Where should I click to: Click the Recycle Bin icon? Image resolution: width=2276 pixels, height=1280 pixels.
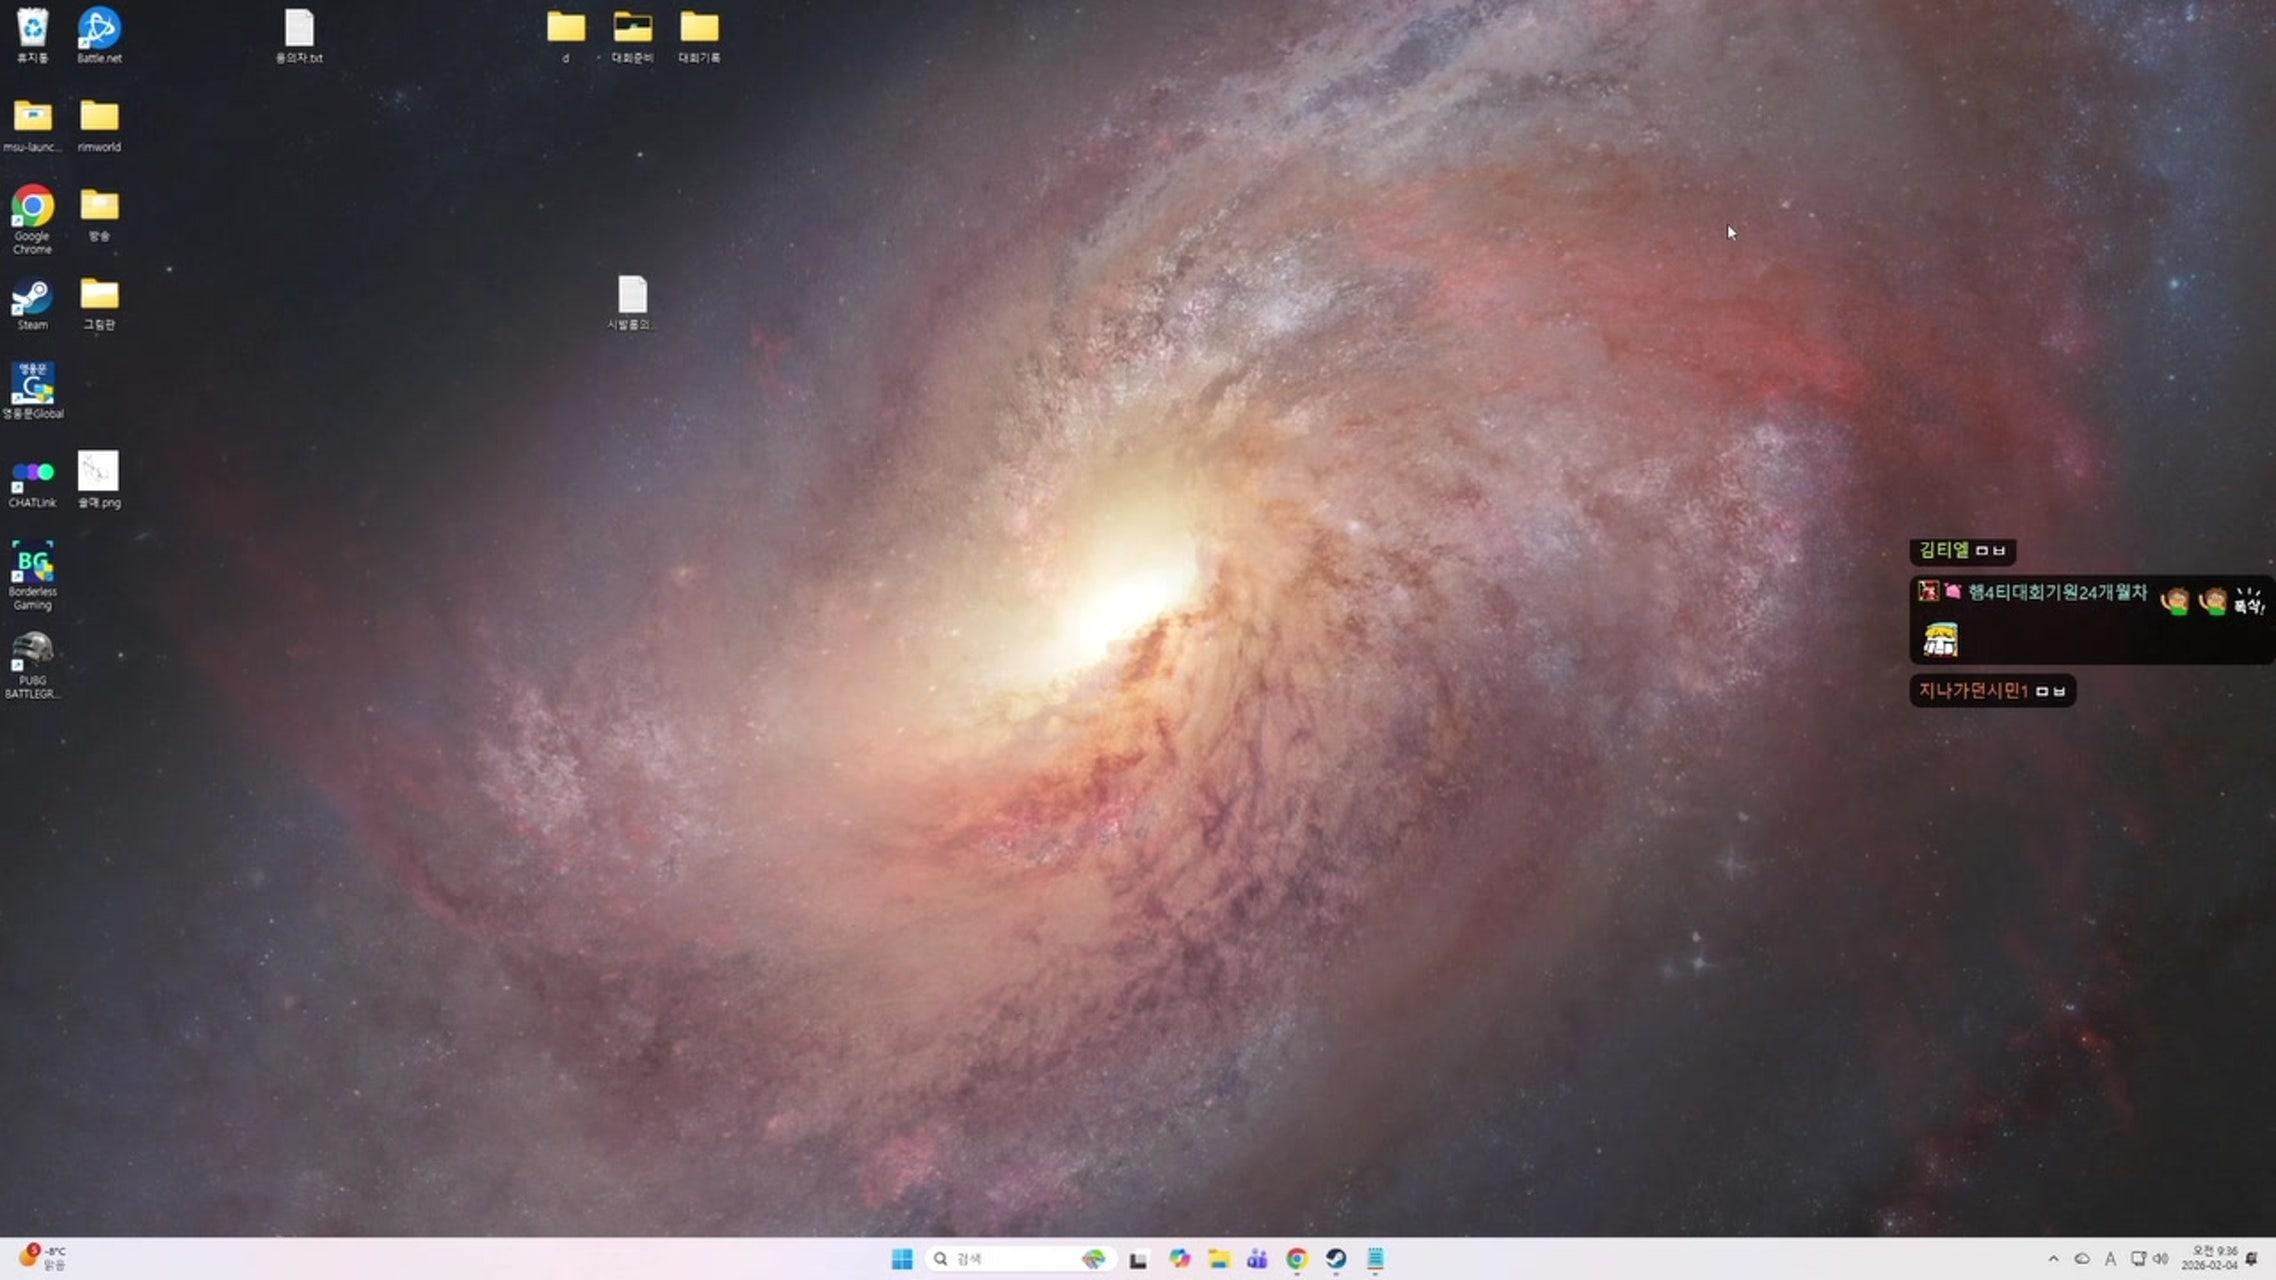click(x=32, y=28)
